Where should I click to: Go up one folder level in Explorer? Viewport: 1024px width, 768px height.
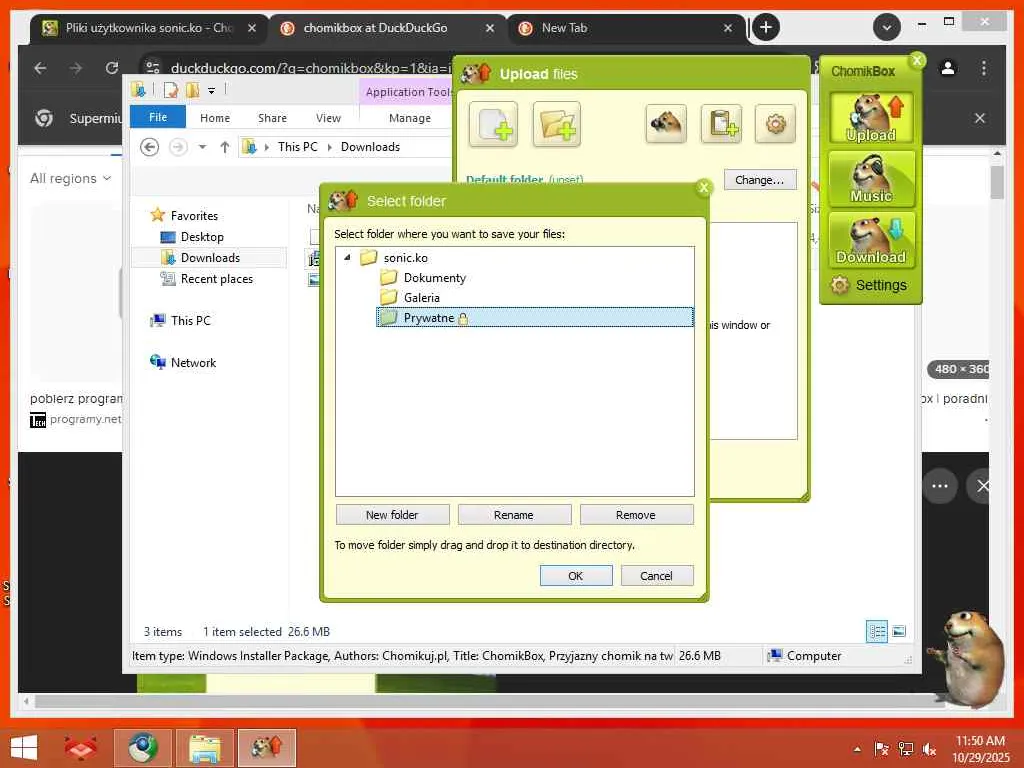tap(225, 147)
